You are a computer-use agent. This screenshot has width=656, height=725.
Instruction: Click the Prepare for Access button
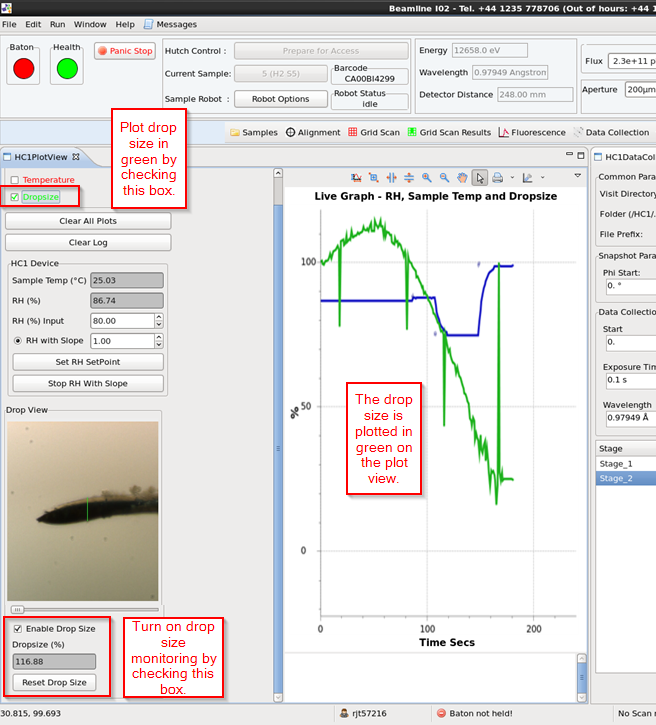pos(321,51)
